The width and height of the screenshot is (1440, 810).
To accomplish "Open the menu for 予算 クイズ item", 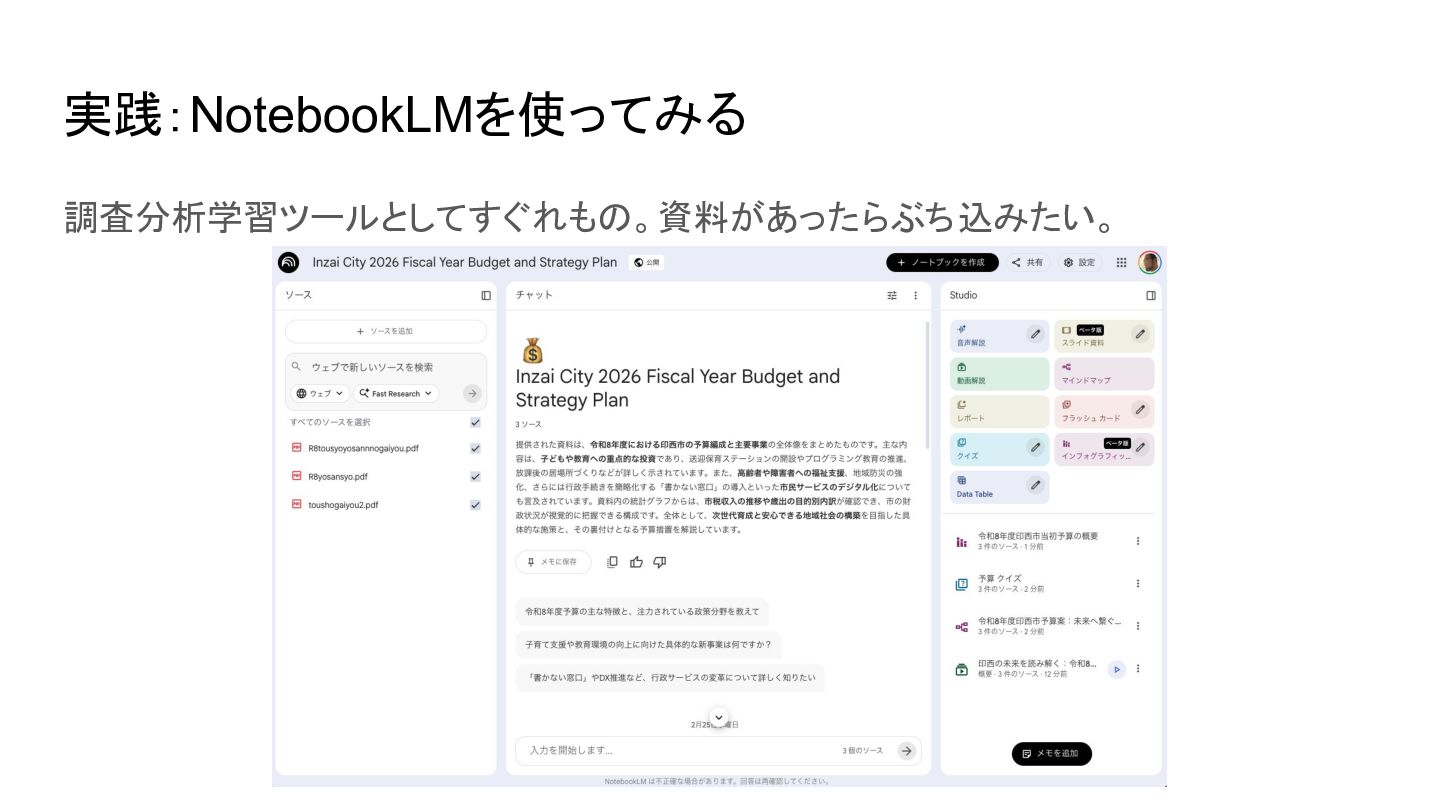I will tap(1137, 583).
